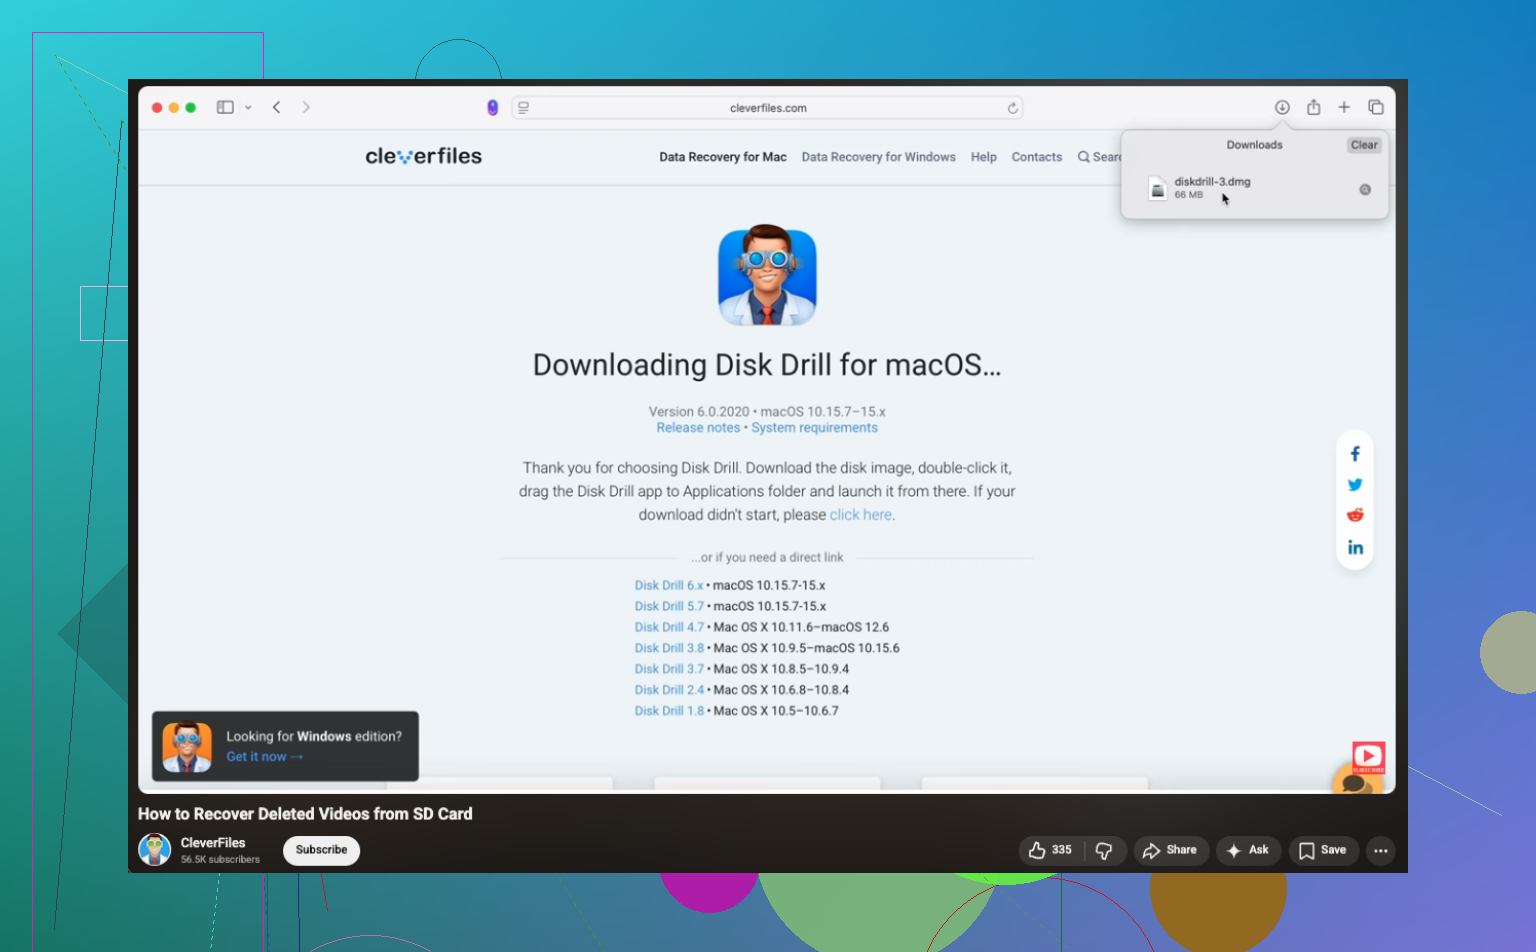The width and height of the screenshot is (1536, 952).
Task: Click the site Search icon
Action: 1084,157
